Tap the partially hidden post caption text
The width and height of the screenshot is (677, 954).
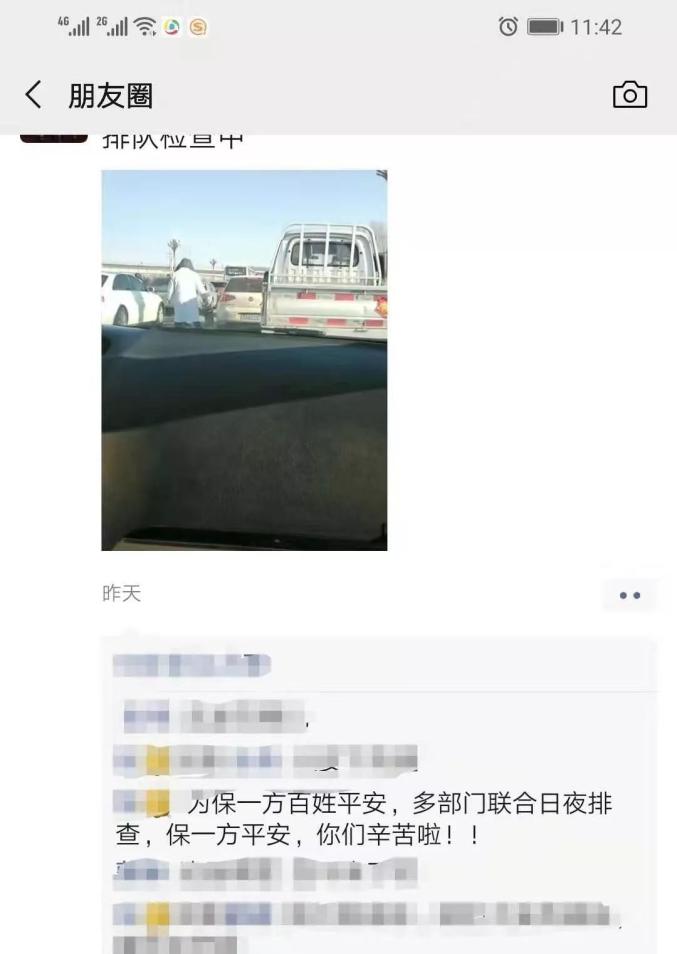point(172,141)
